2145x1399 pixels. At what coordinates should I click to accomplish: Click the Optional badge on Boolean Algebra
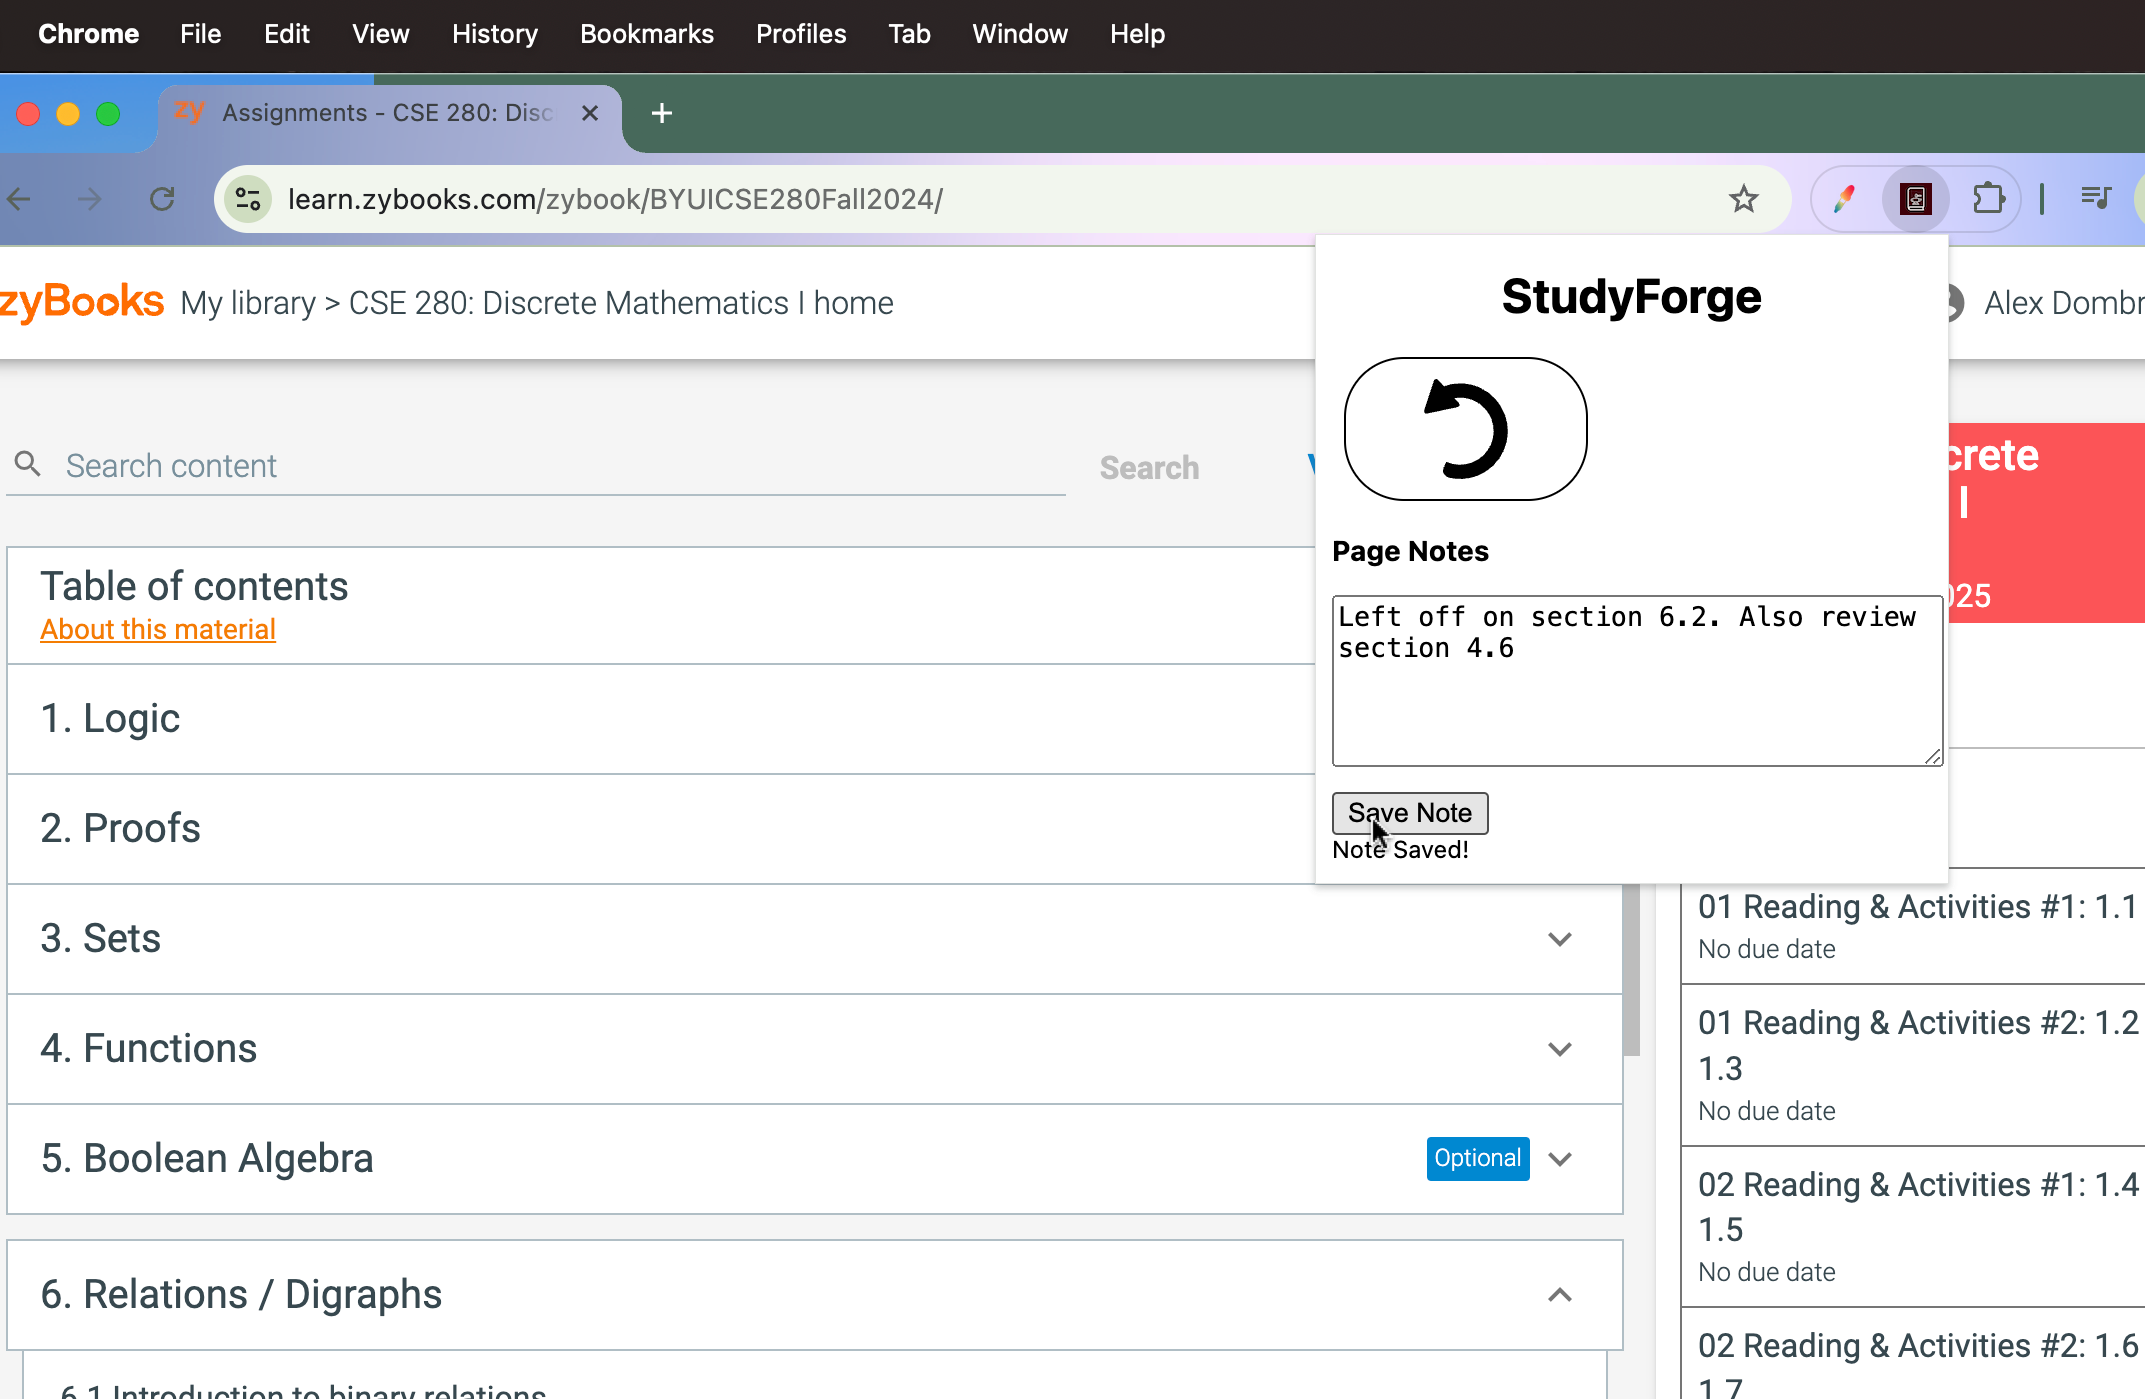[x=1477, y=1158]
